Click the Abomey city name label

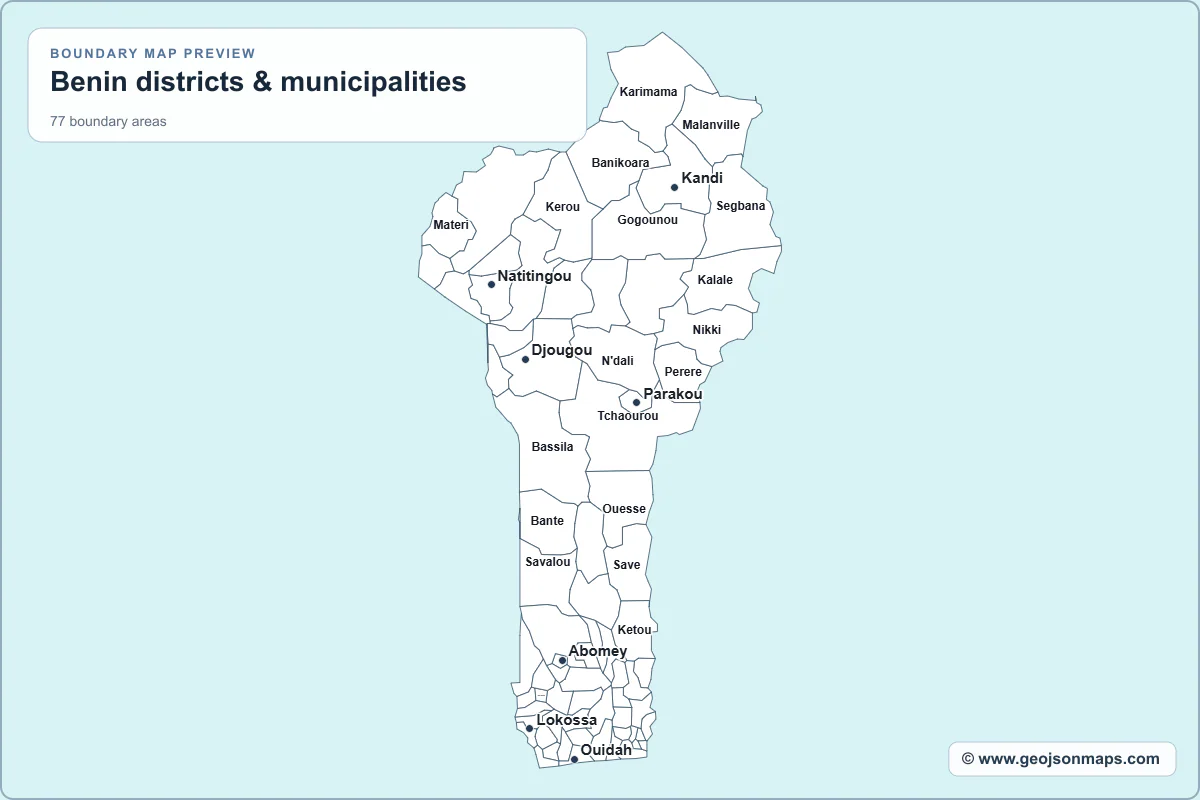pos(598,651)
